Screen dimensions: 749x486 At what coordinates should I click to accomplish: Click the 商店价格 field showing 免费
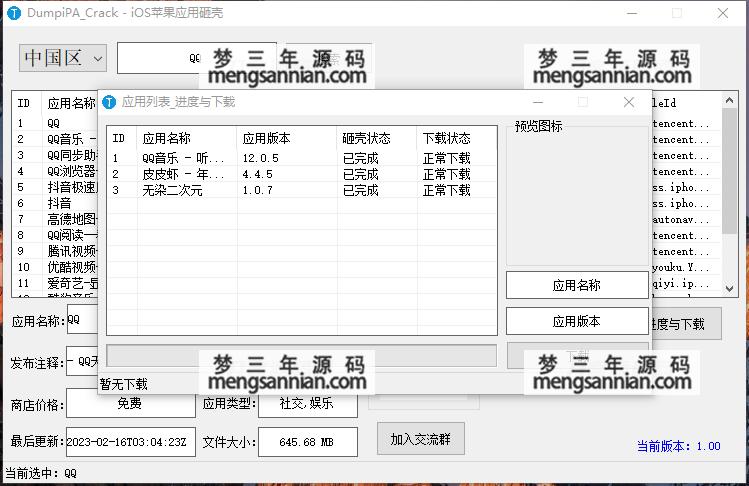(x=131, y=403)
